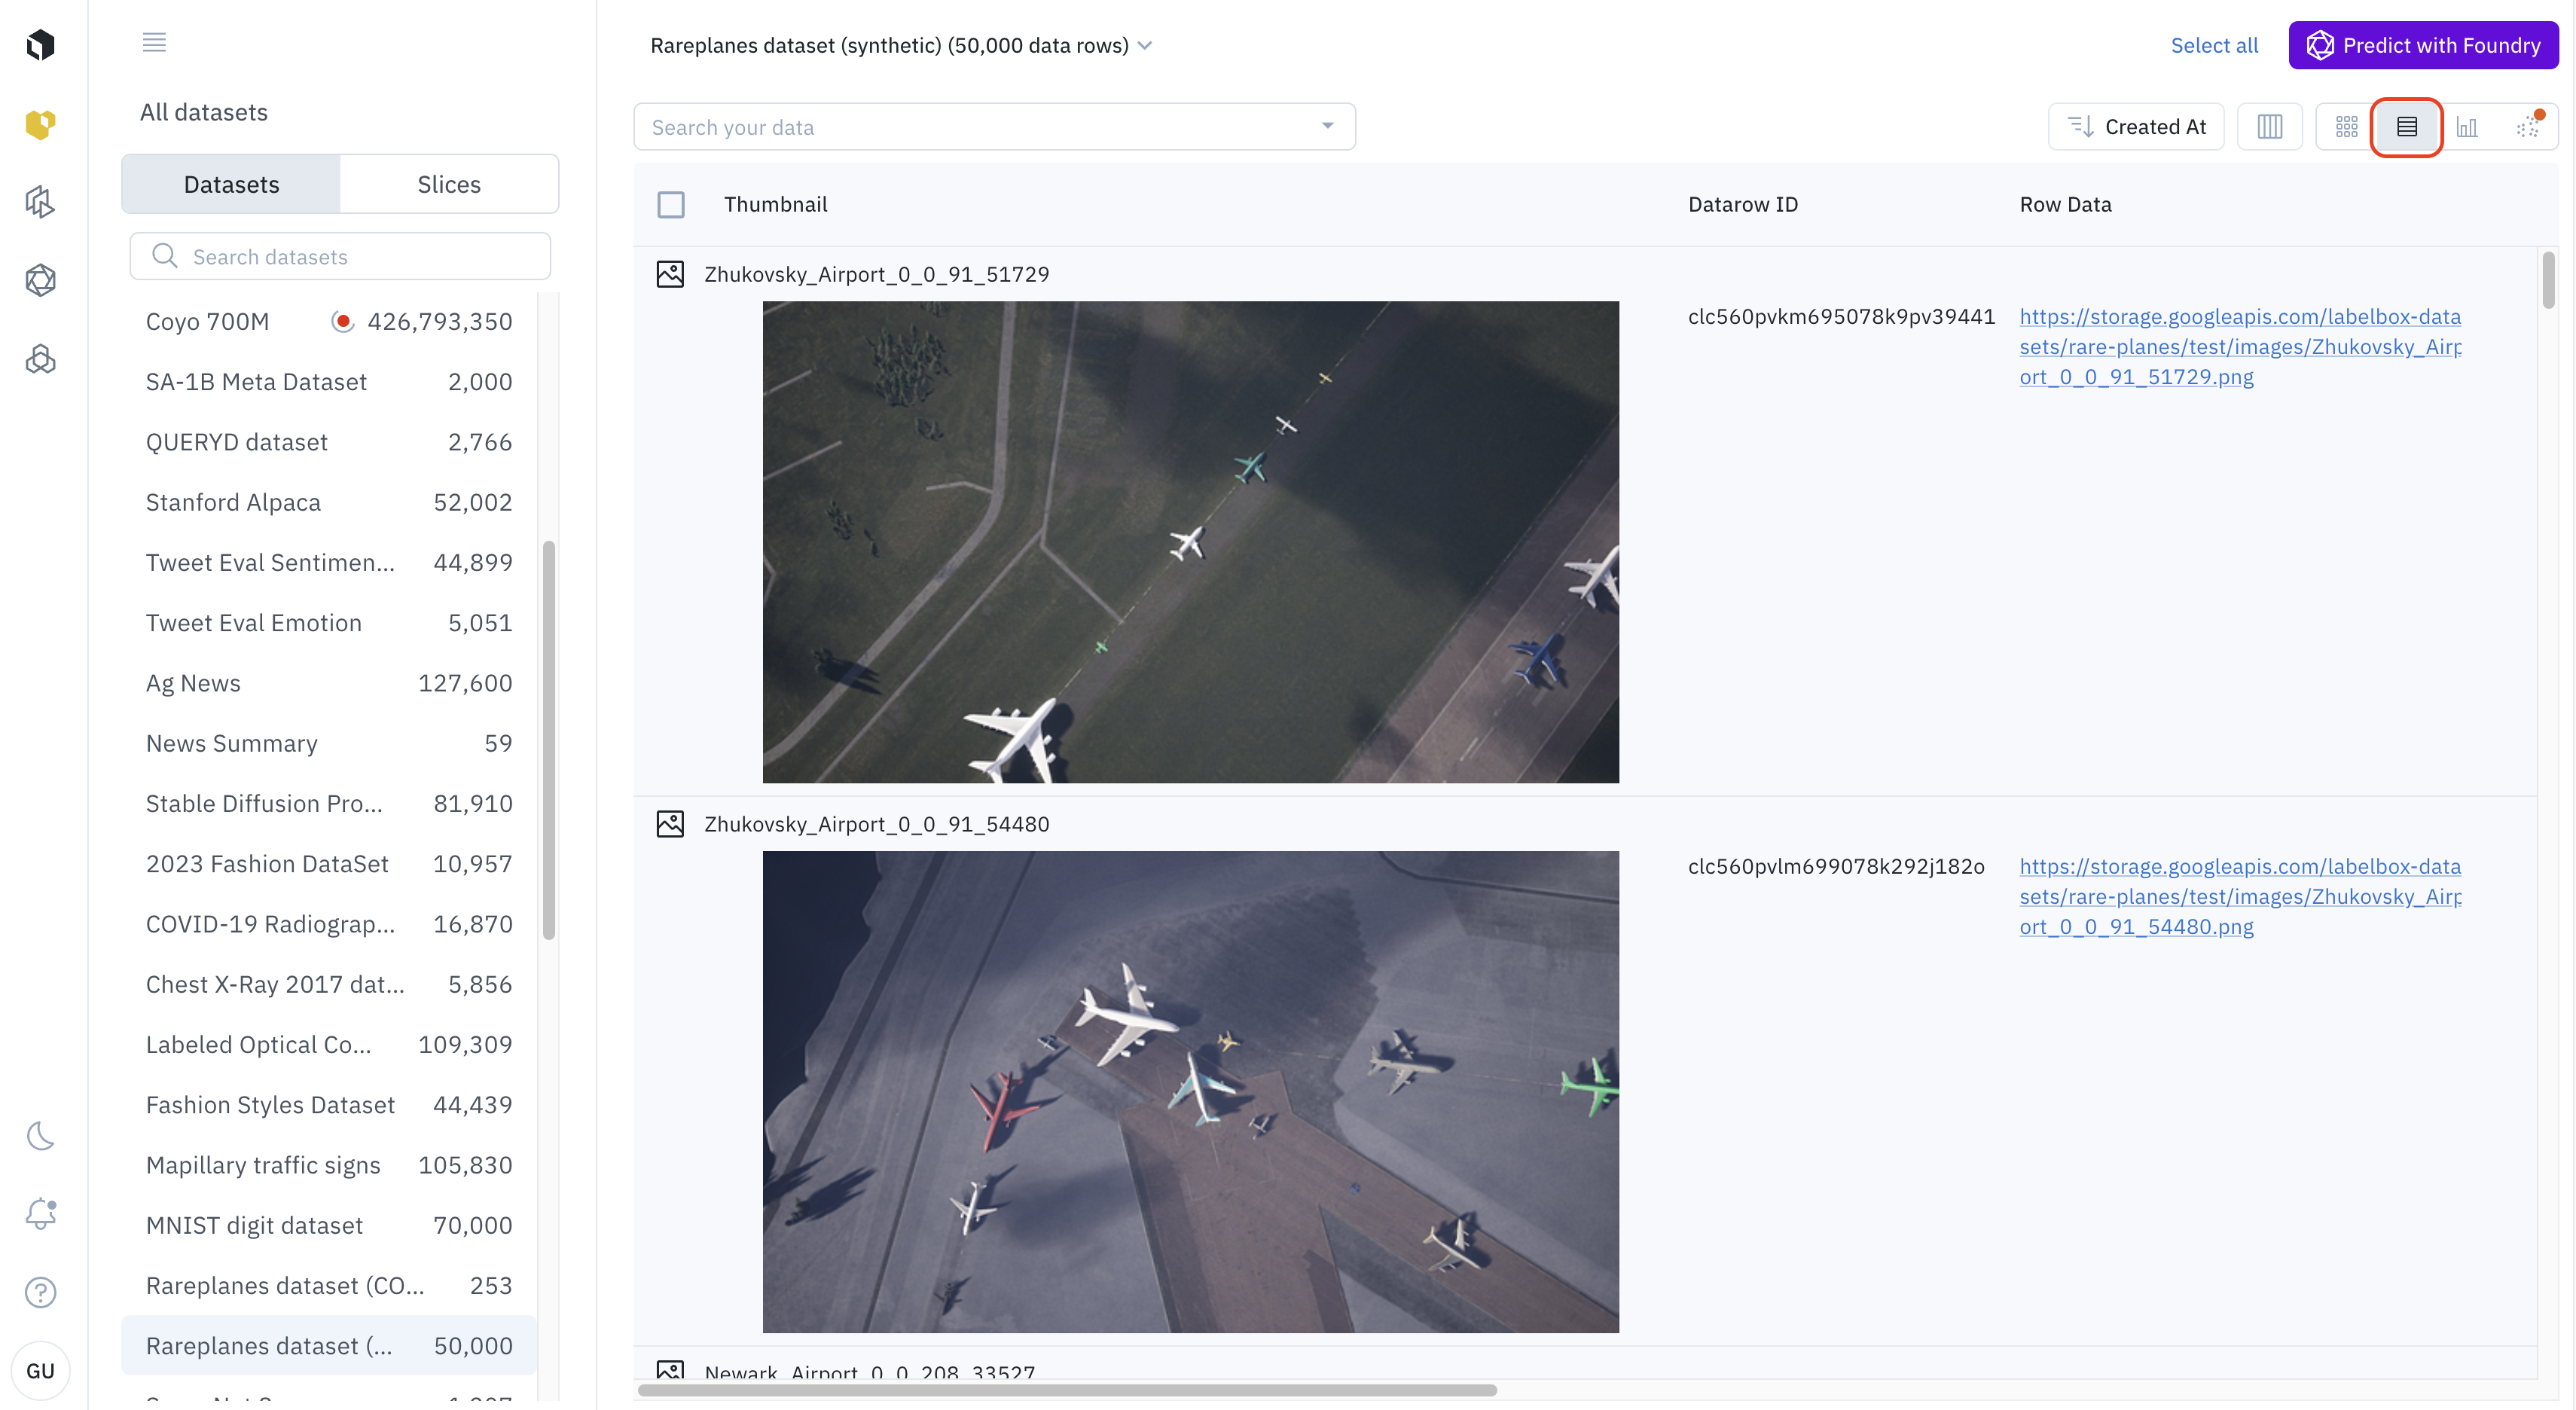Click datarow ID clc560pvlm699078k292j182o

pos(1836,867)
